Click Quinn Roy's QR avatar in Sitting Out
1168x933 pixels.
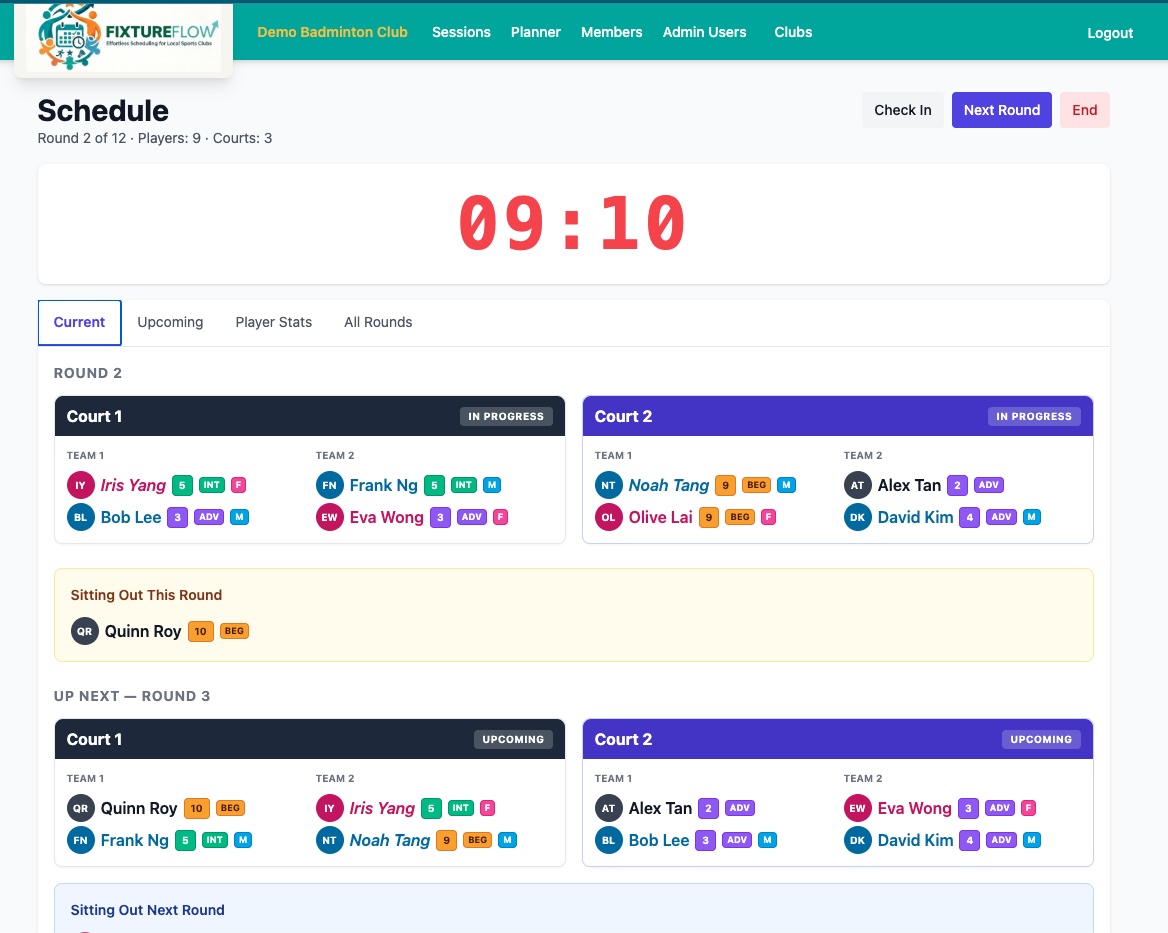(x=84, y=631)
